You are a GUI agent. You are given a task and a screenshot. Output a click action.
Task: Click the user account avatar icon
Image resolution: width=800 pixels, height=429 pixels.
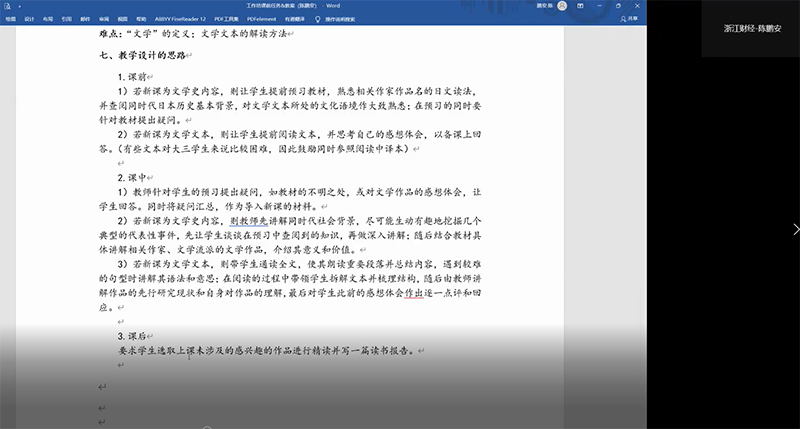pyautogui.click(x=563, y=5)
